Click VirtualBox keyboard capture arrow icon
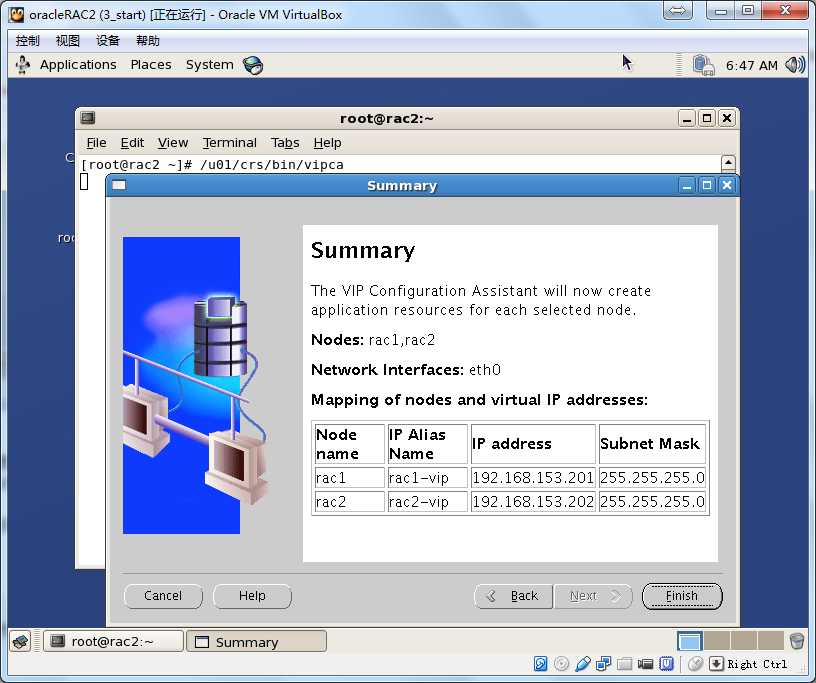This screenshot has height=683, width=816. tap(717, 664)
